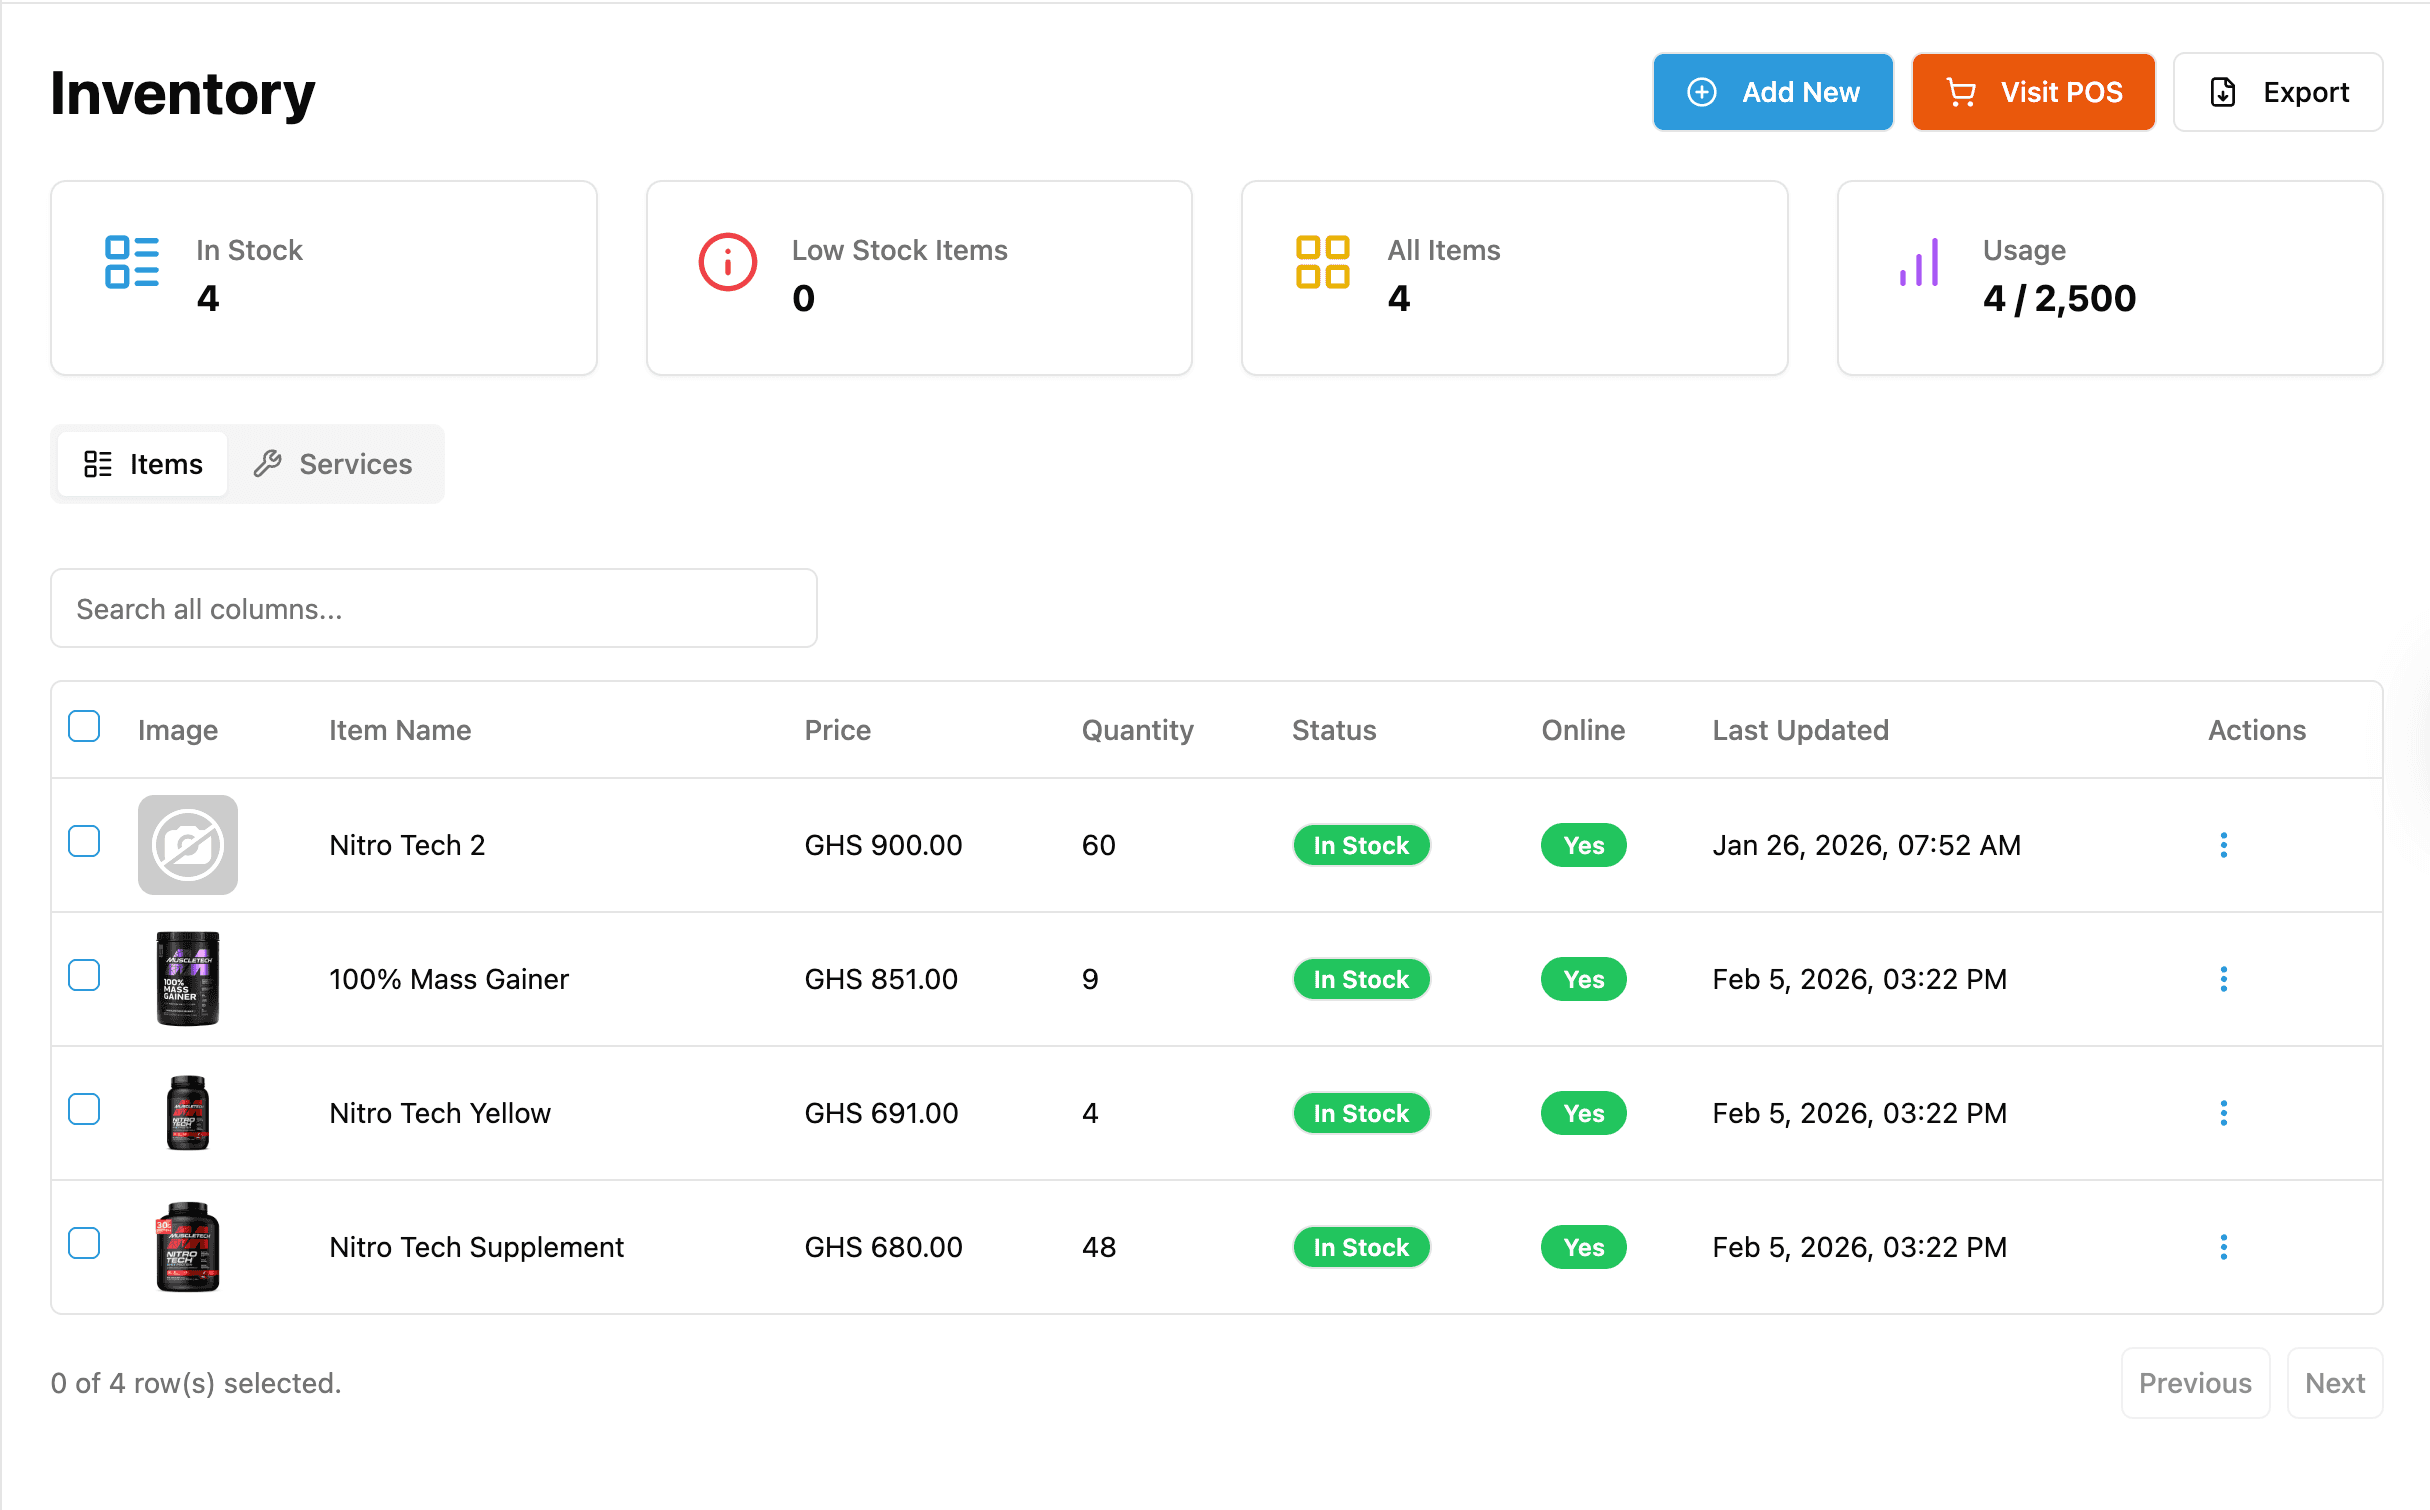Click the Next pagination button
2430x1510 pixels.
[x=2335, y=1383]
